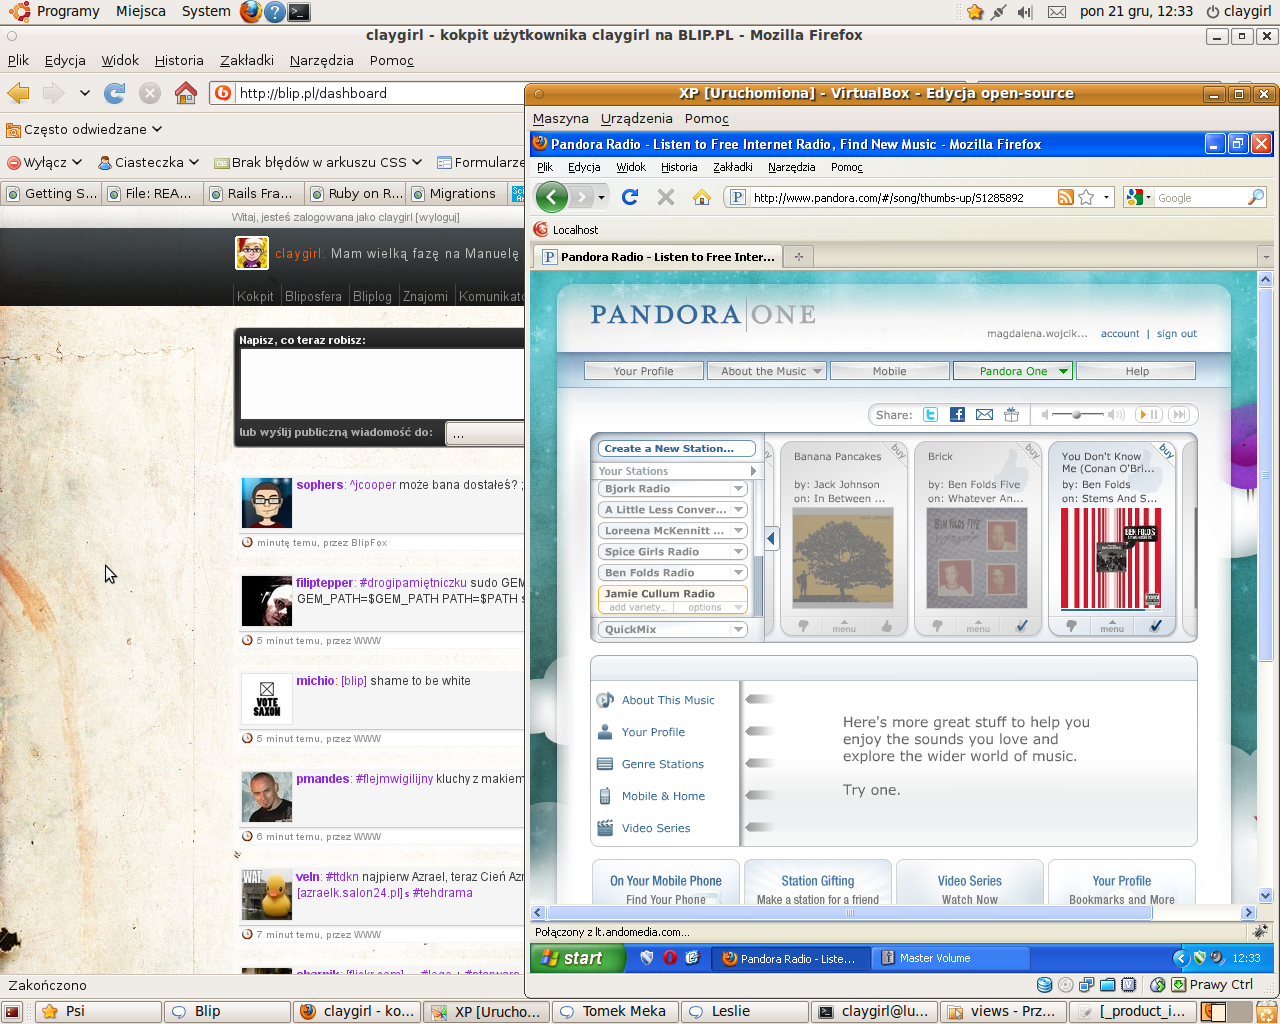Click the sign out link
Image resolution: width=1280 pixels, height=1024 pixels.
point(1177,334)
